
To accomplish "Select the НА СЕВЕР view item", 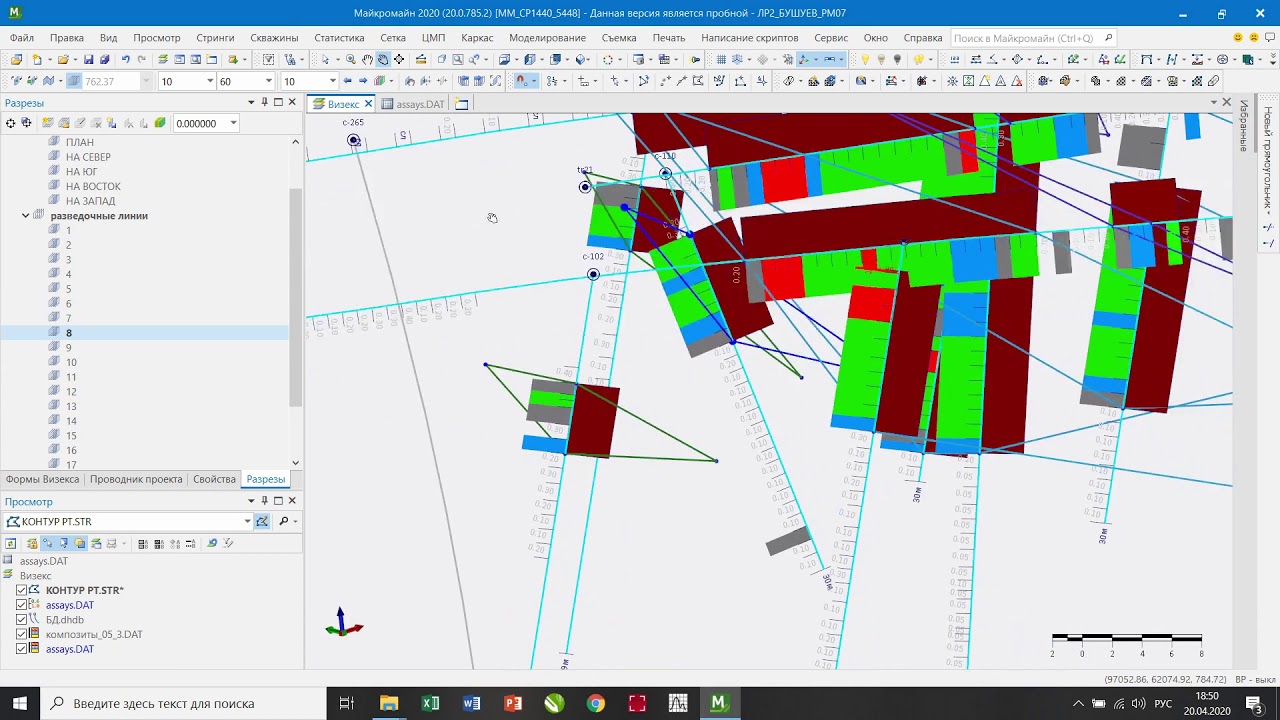I will (88, 157).
